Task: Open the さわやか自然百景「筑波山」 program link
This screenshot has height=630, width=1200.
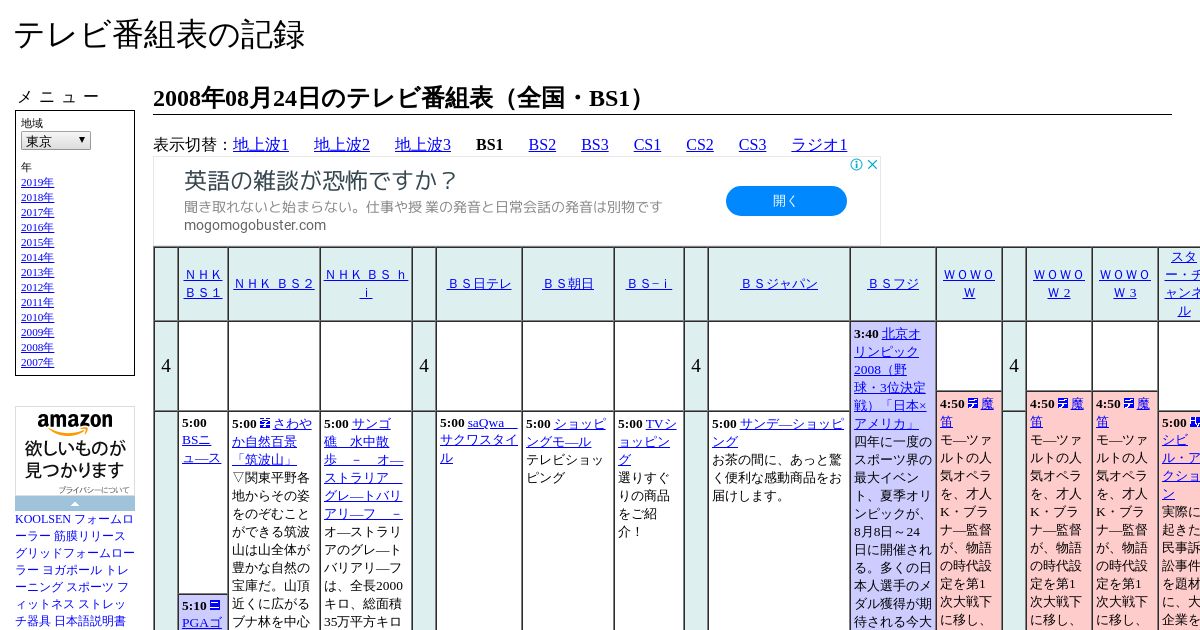Action: coord(271,442)
